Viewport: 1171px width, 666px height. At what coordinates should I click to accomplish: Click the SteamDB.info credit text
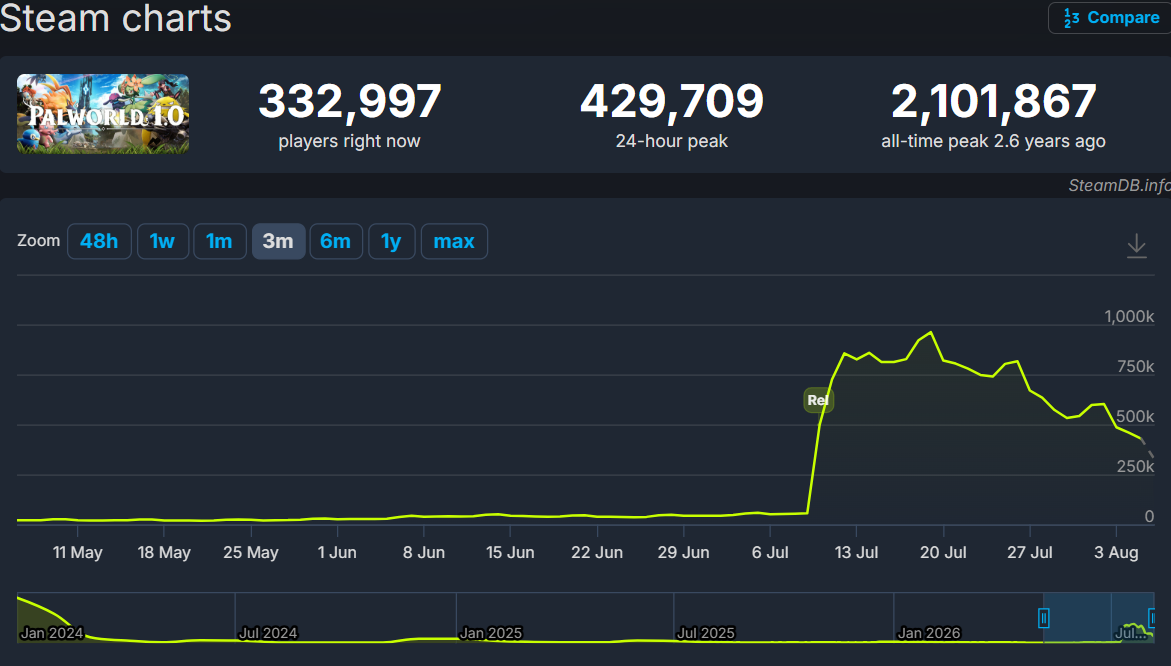tap(1119, 185)
